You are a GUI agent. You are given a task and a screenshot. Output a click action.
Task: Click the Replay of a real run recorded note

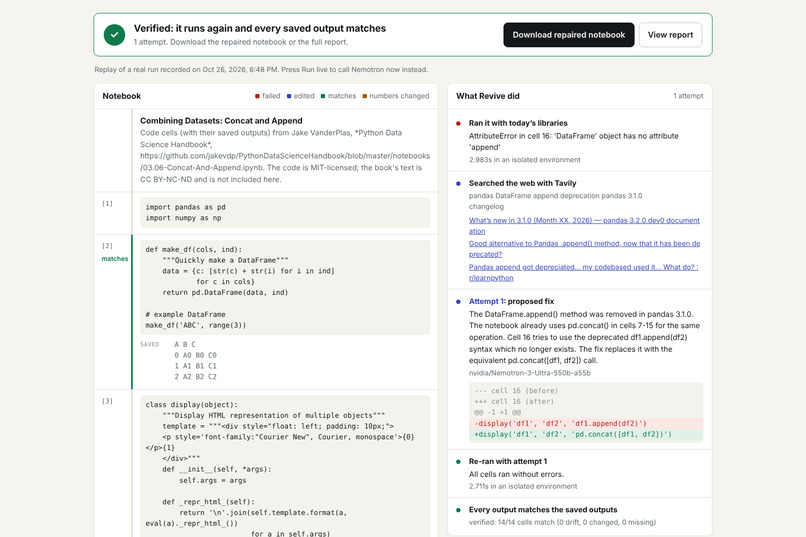click(261, 69)
